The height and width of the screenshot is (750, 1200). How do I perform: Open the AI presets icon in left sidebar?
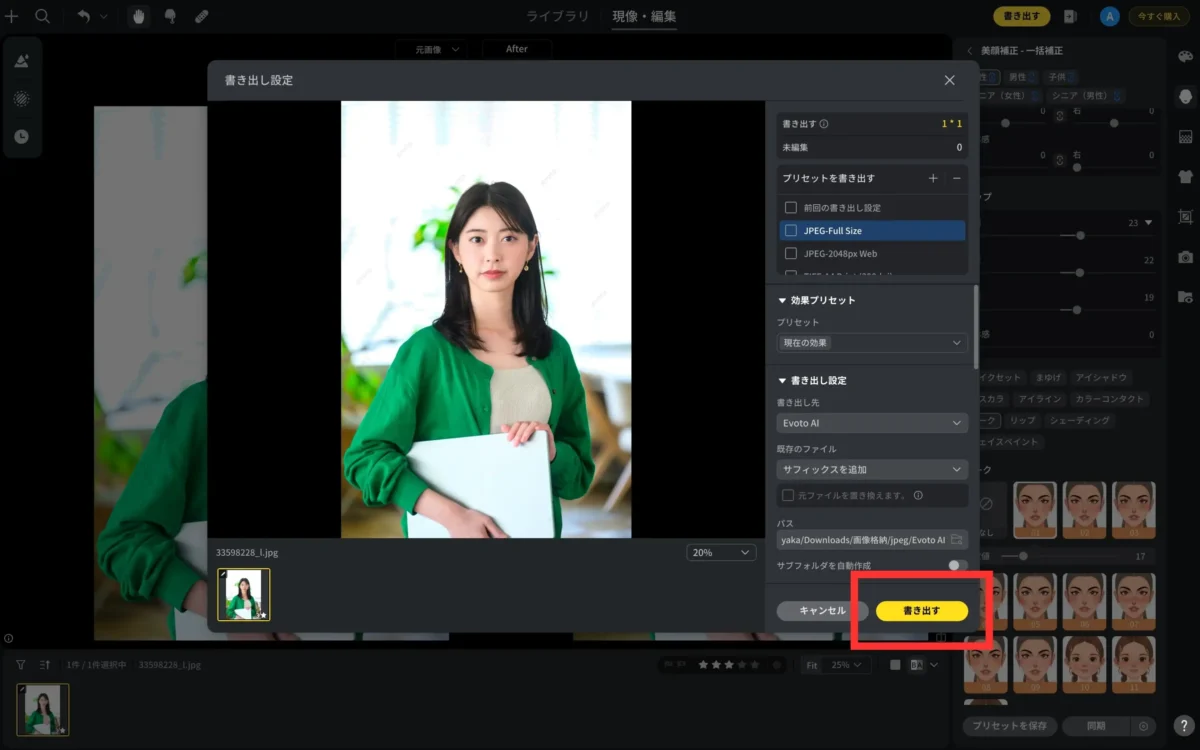coord(21,61)
